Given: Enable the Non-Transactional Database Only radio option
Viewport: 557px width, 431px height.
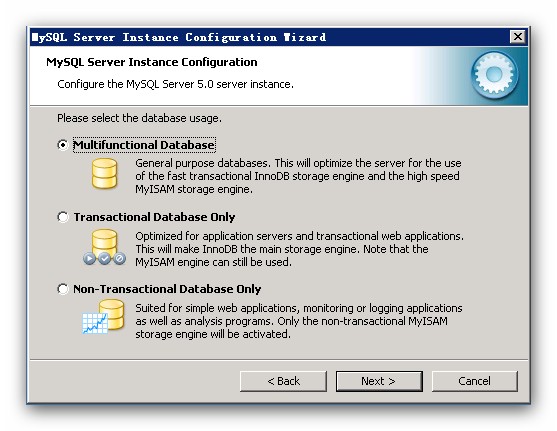Looking at the screenshot, I should 63,289.
